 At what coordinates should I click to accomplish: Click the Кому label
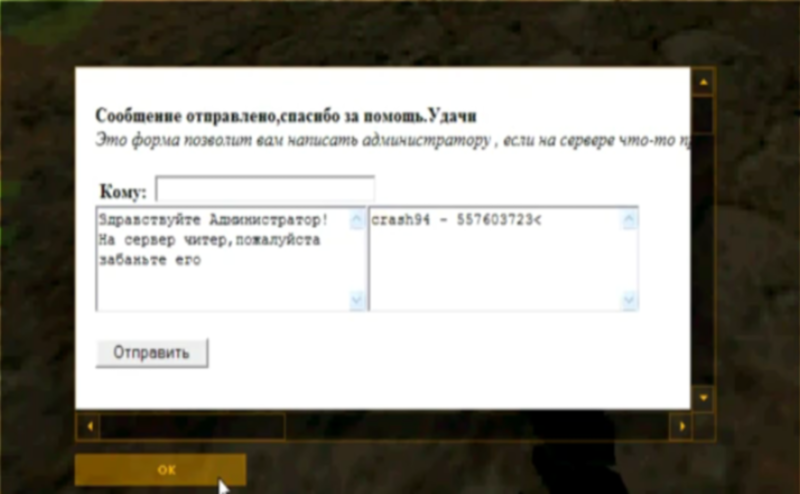coord(123,191)
